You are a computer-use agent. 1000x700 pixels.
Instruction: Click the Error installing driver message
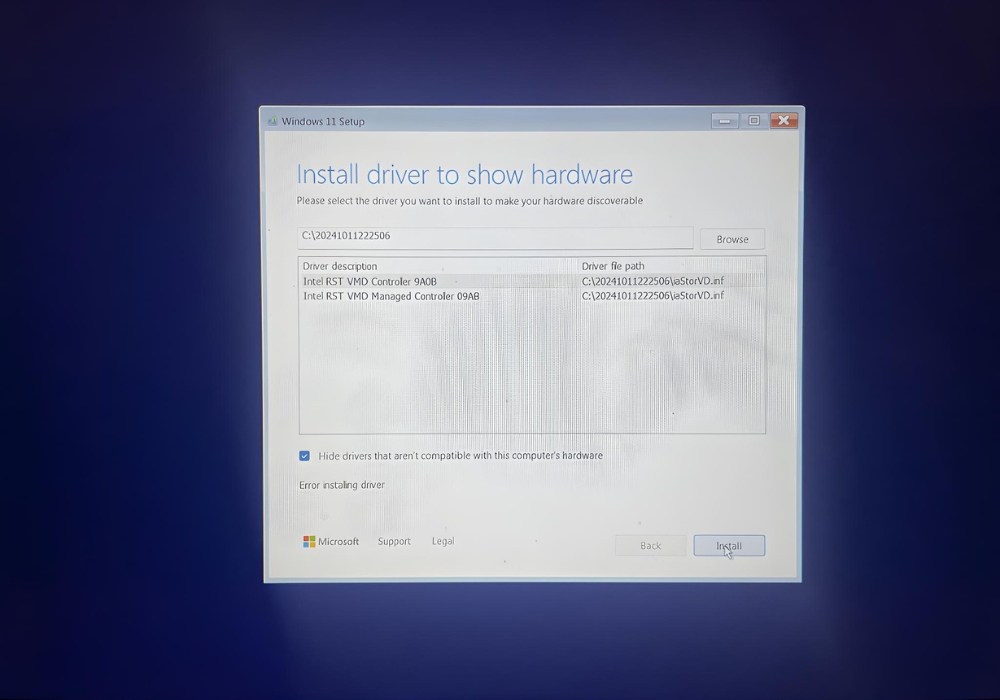click(x=342, y=485)
